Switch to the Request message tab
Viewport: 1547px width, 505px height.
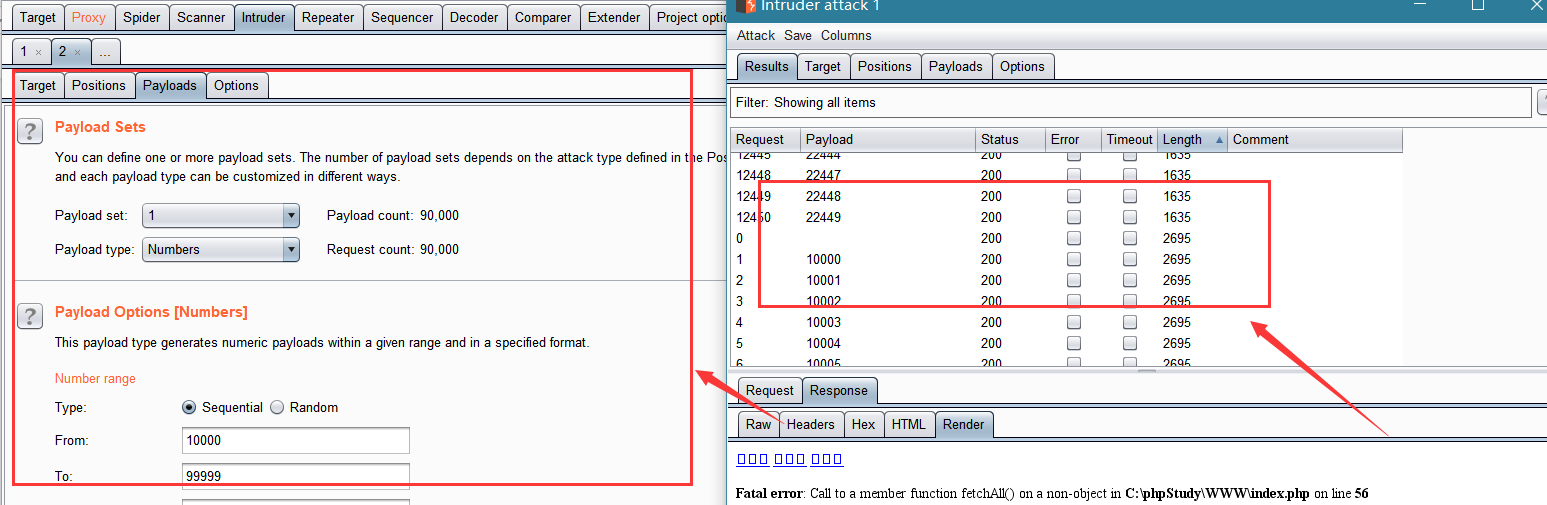coord(770,390)
